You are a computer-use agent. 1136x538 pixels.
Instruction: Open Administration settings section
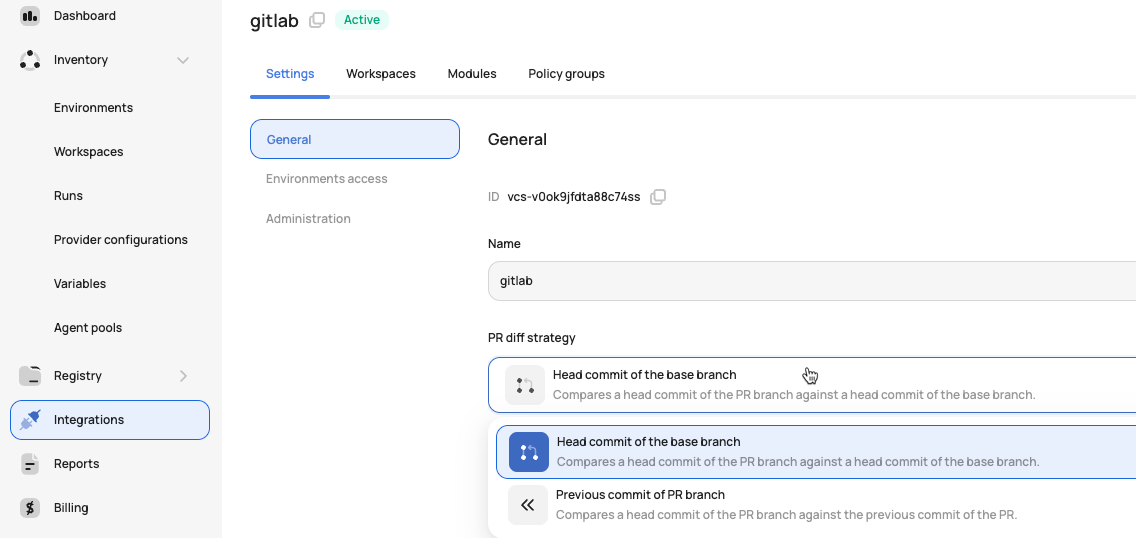308,219
